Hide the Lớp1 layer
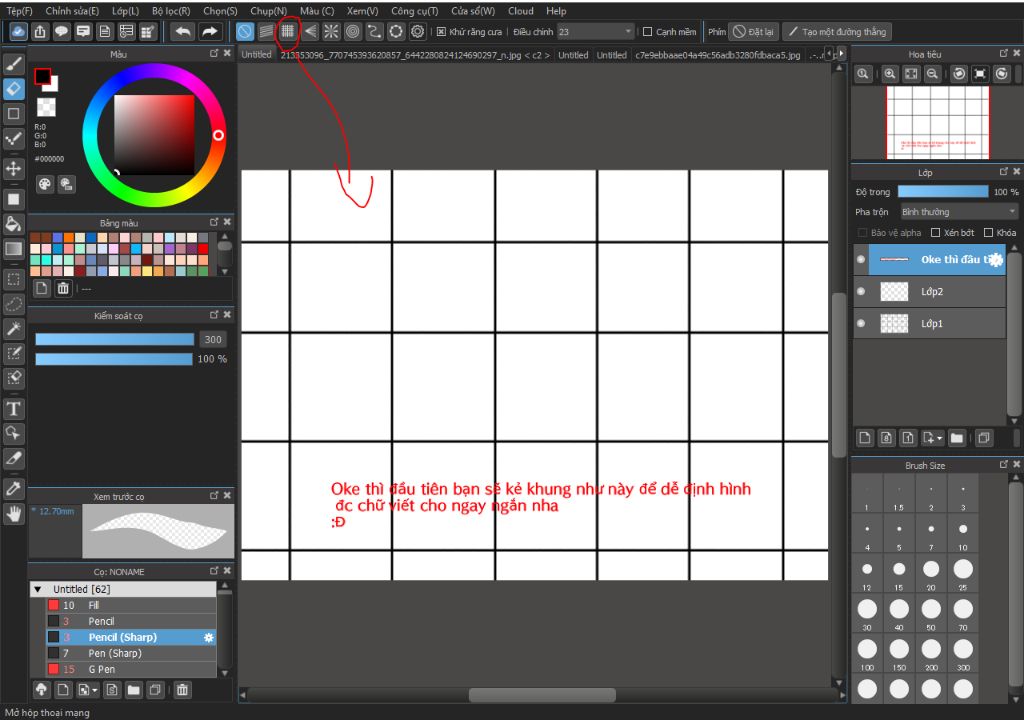 coord(861,323)
